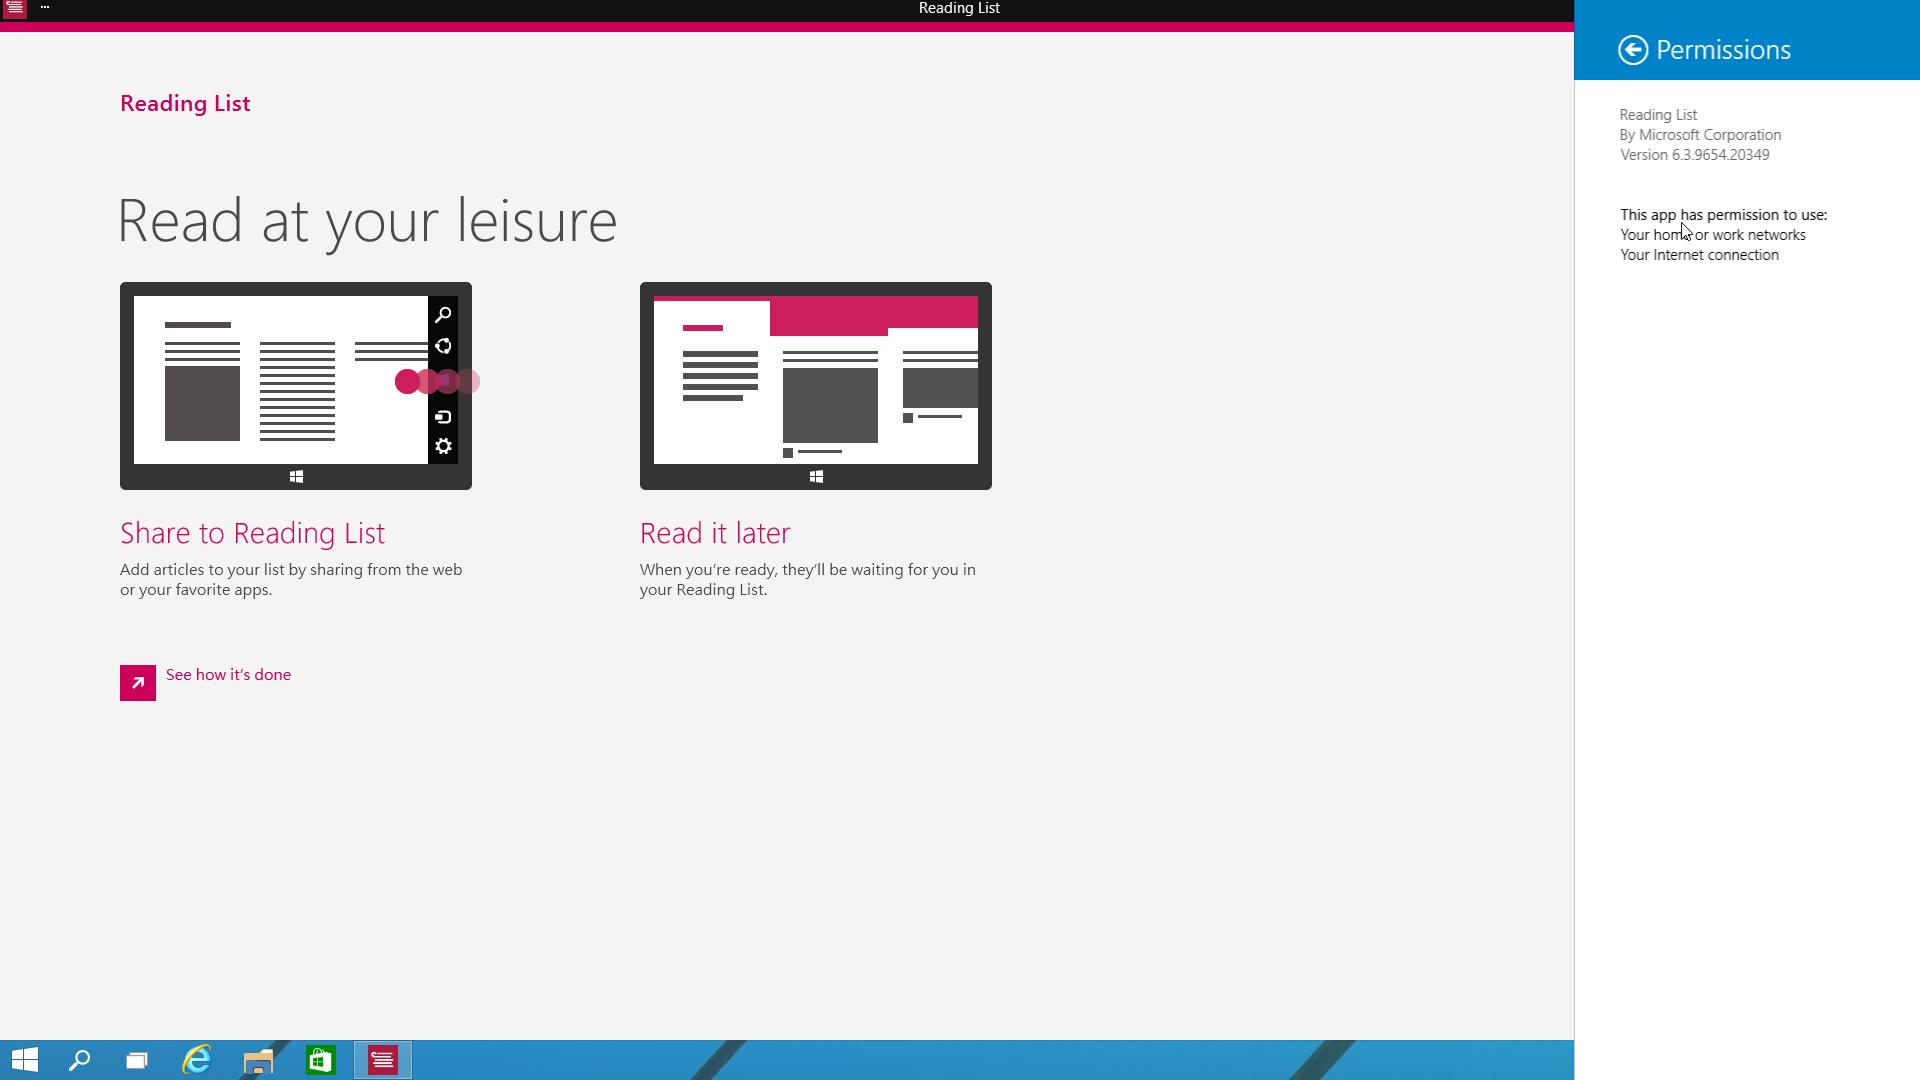Open the Reading List app menu icon in title bar

tap(14, 9)
